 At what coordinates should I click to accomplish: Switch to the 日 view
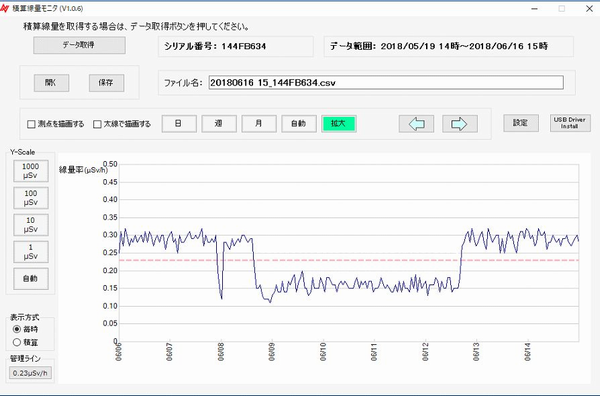[179, 124]
